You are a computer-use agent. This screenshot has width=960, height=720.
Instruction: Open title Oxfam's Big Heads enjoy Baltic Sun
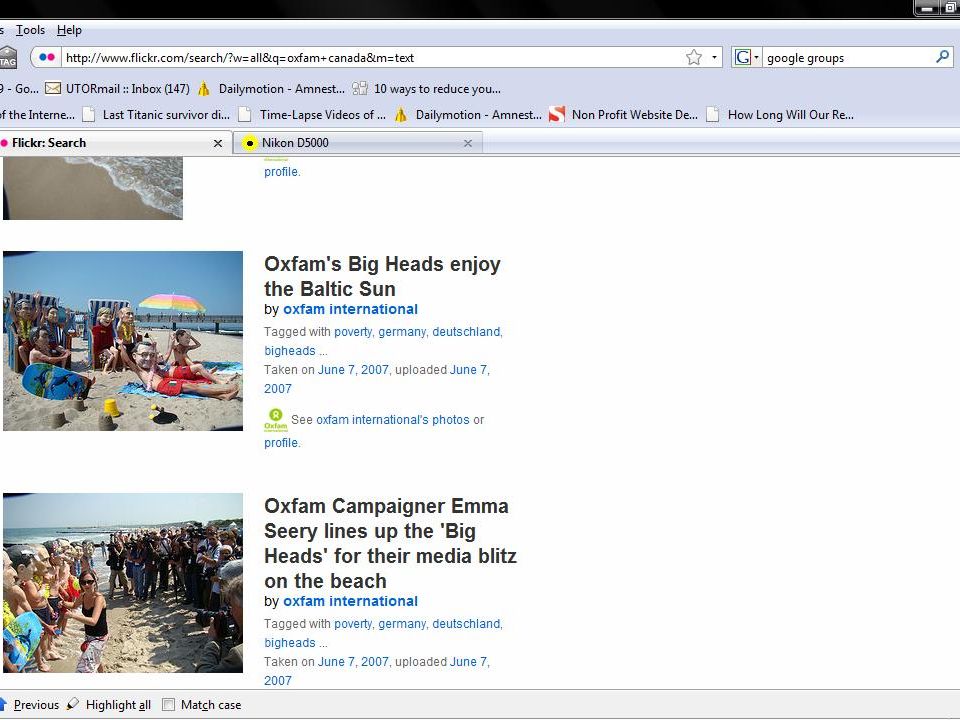point(382,276)
